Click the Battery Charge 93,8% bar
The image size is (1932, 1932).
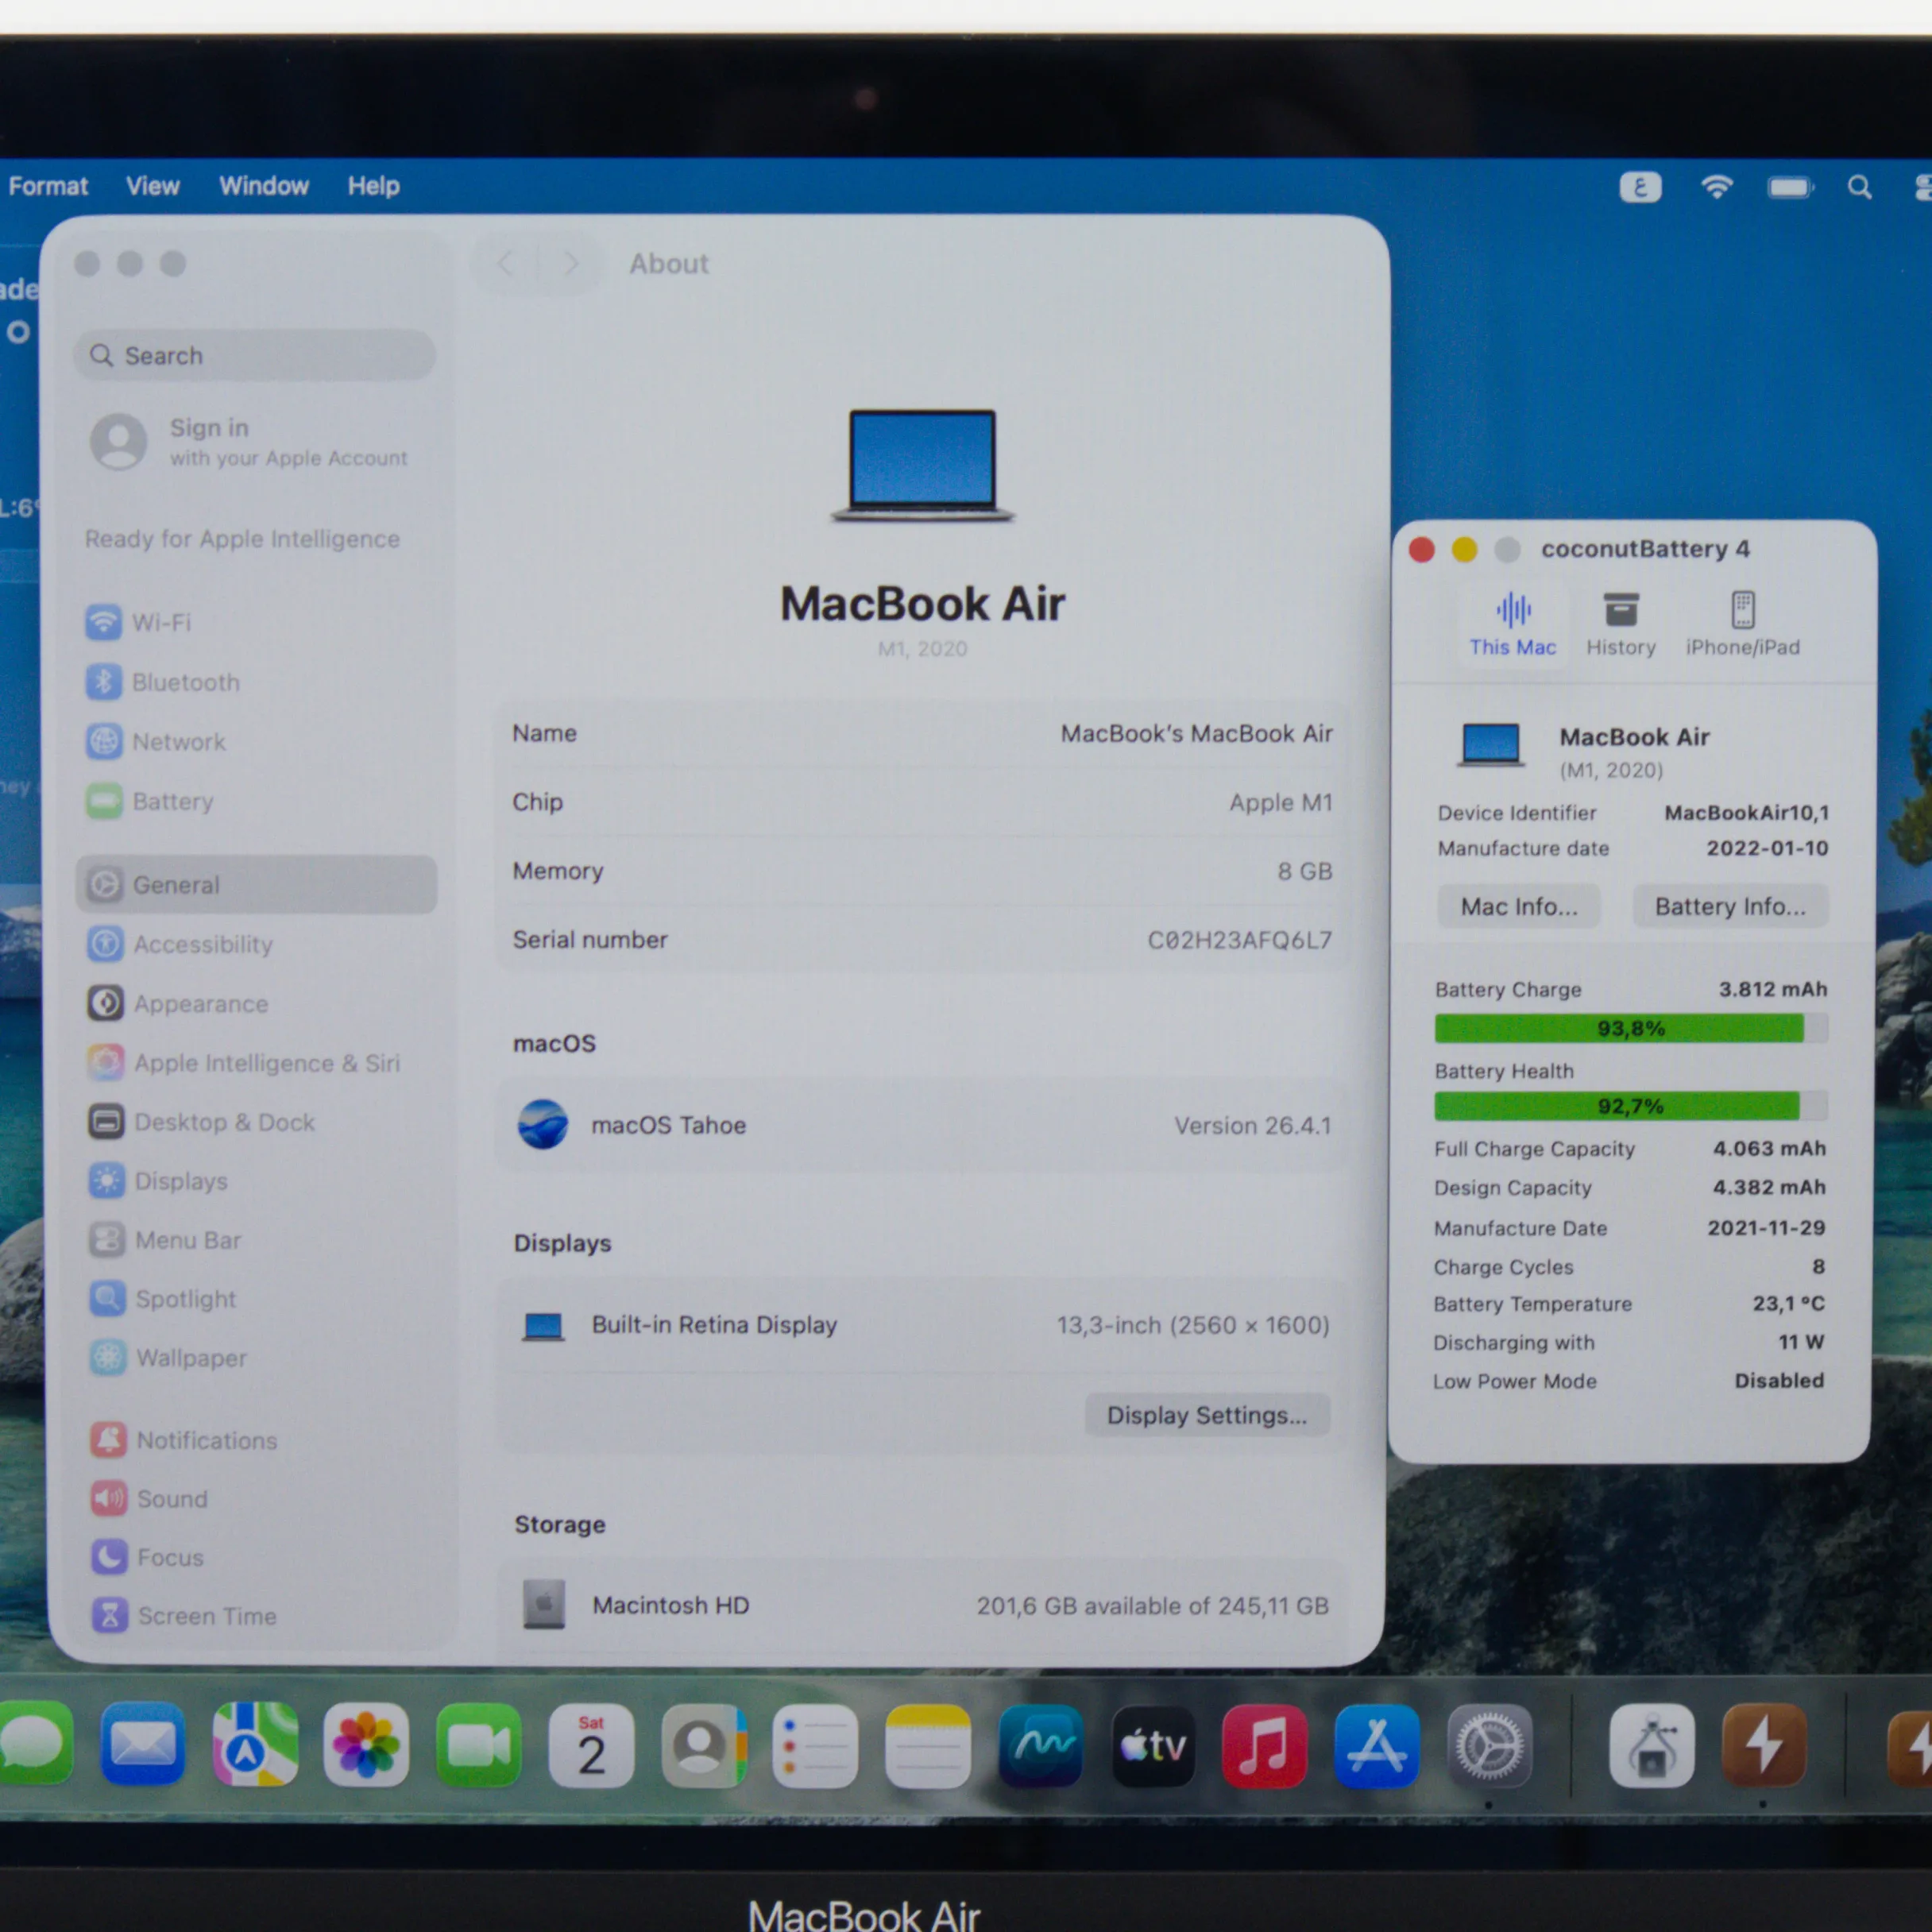coord(1630,1028)
